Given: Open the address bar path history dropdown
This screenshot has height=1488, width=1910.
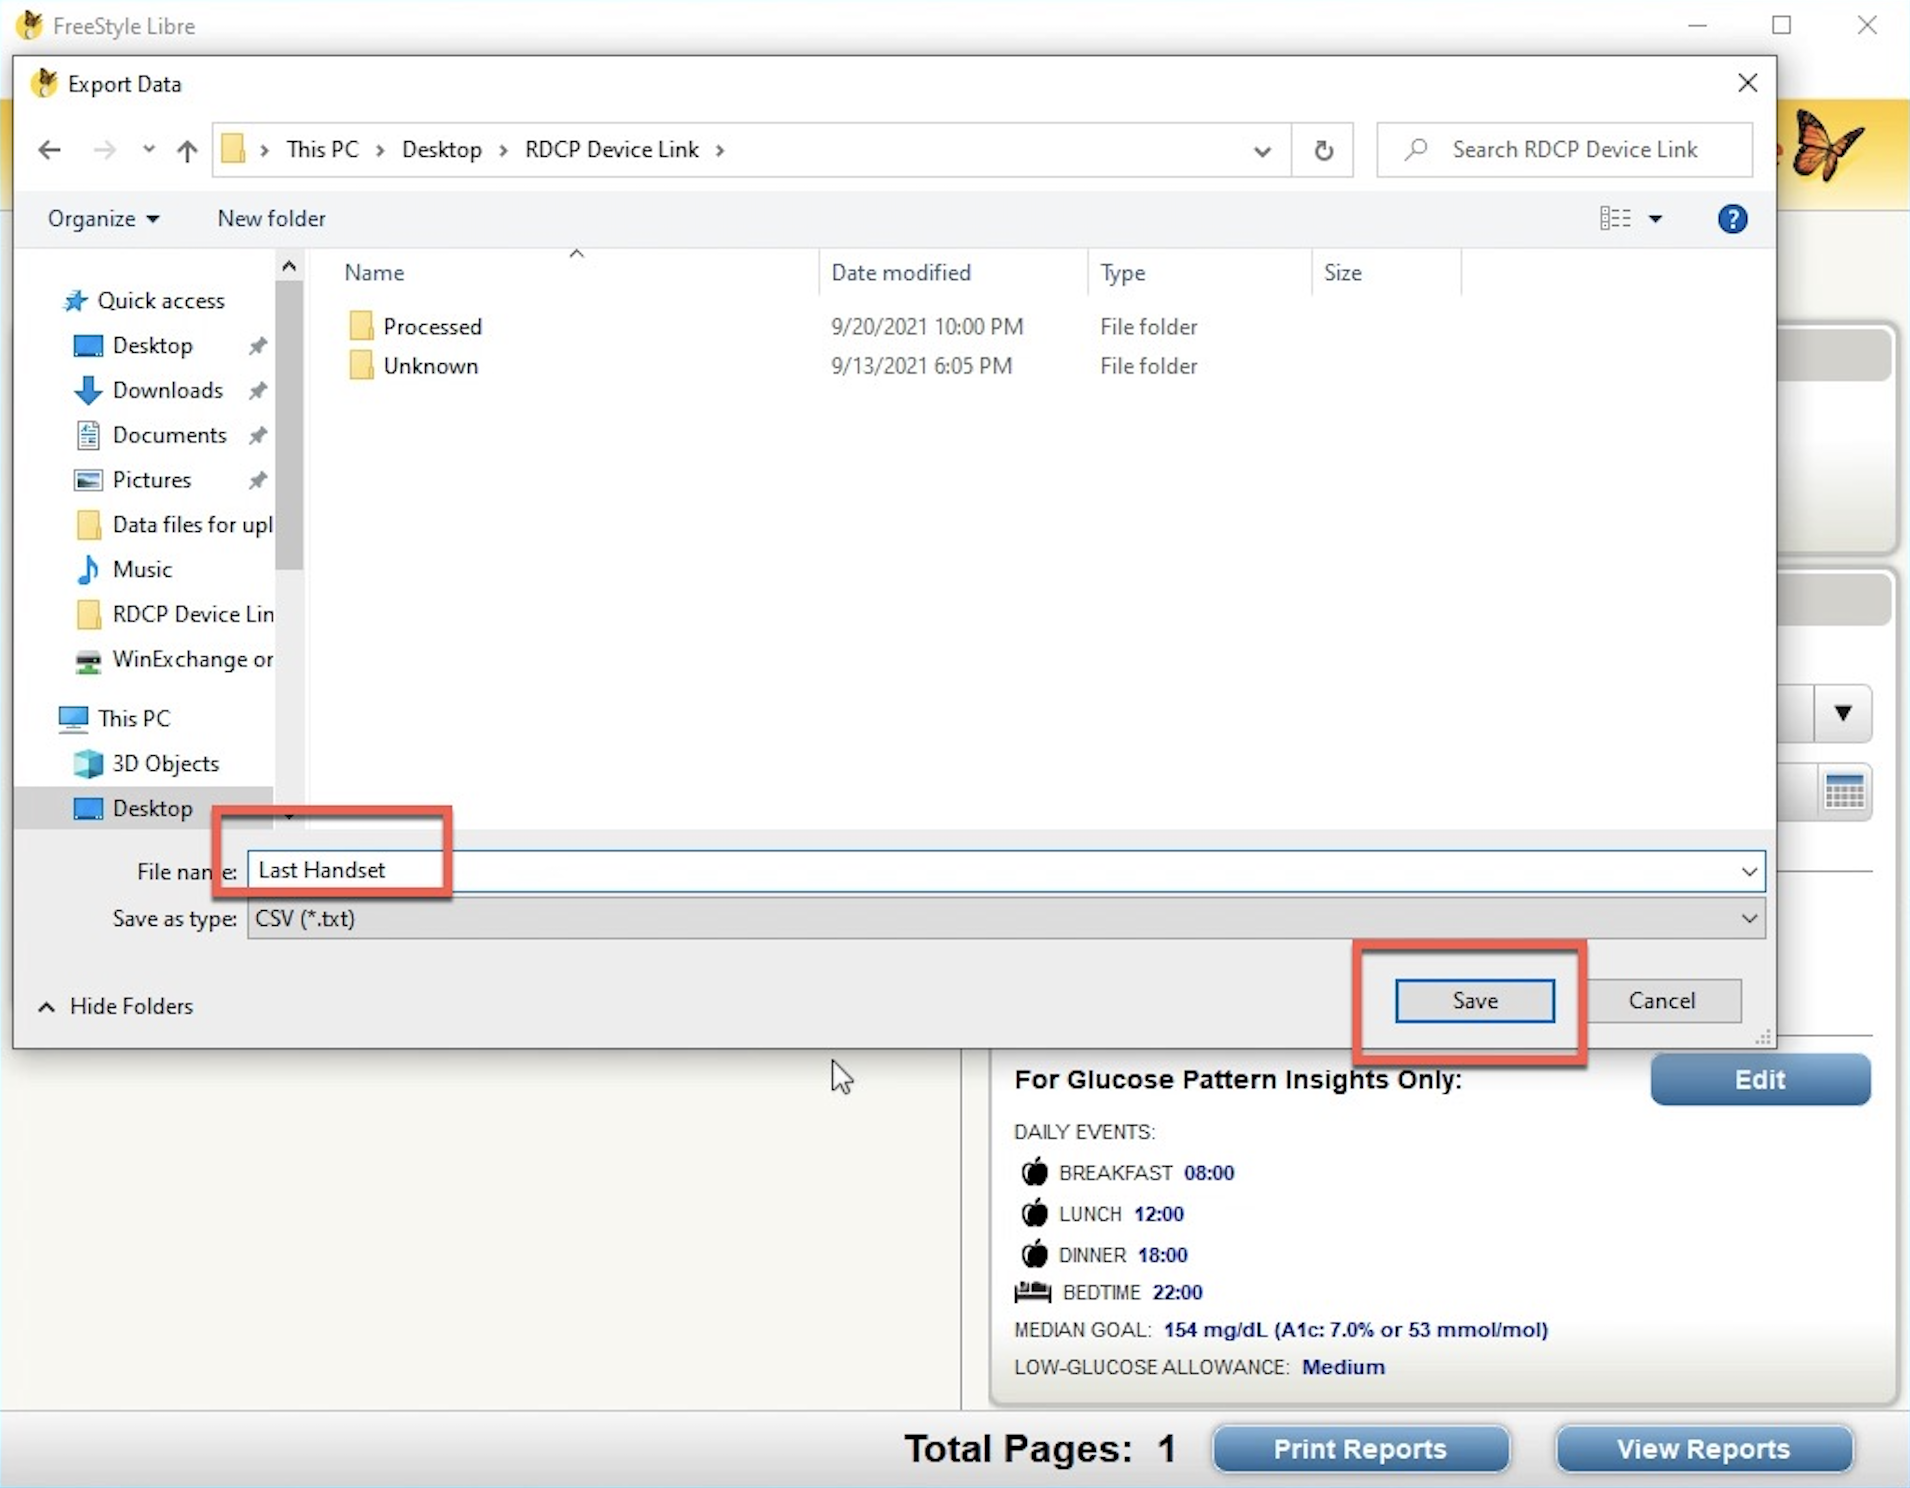Looking at the screenshot, I should click(1262, 151).
